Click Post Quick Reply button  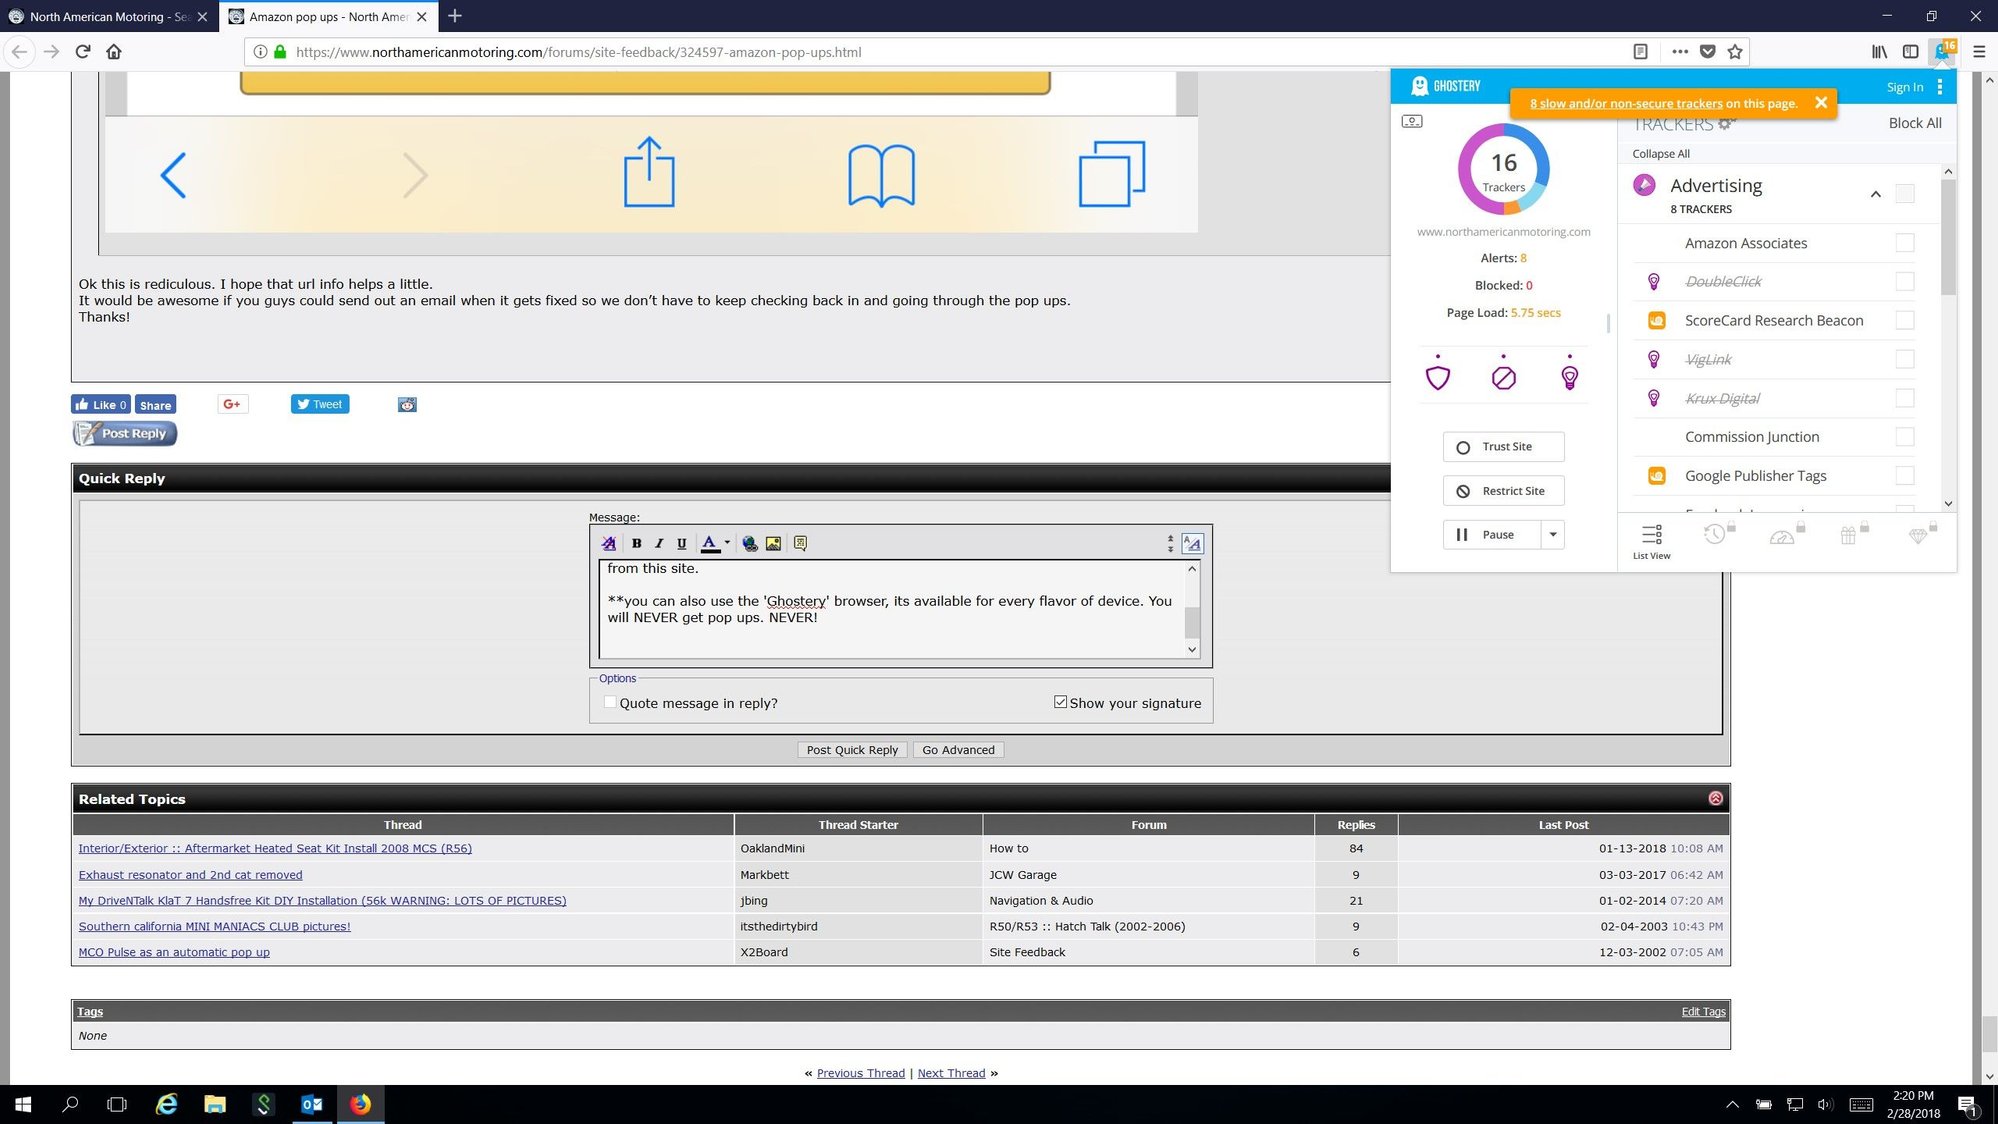pyautogui.click(x=852, y=750)
